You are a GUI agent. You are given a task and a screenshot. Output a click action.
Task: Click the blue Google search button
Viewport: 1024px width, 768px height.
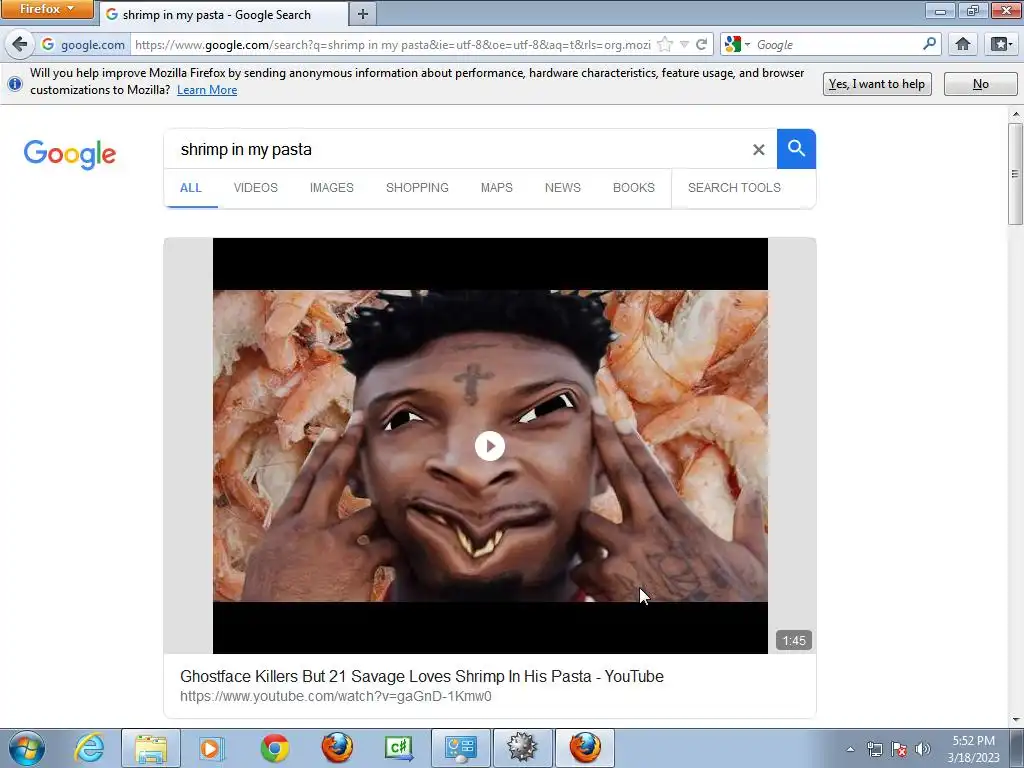tap(796, 149)
